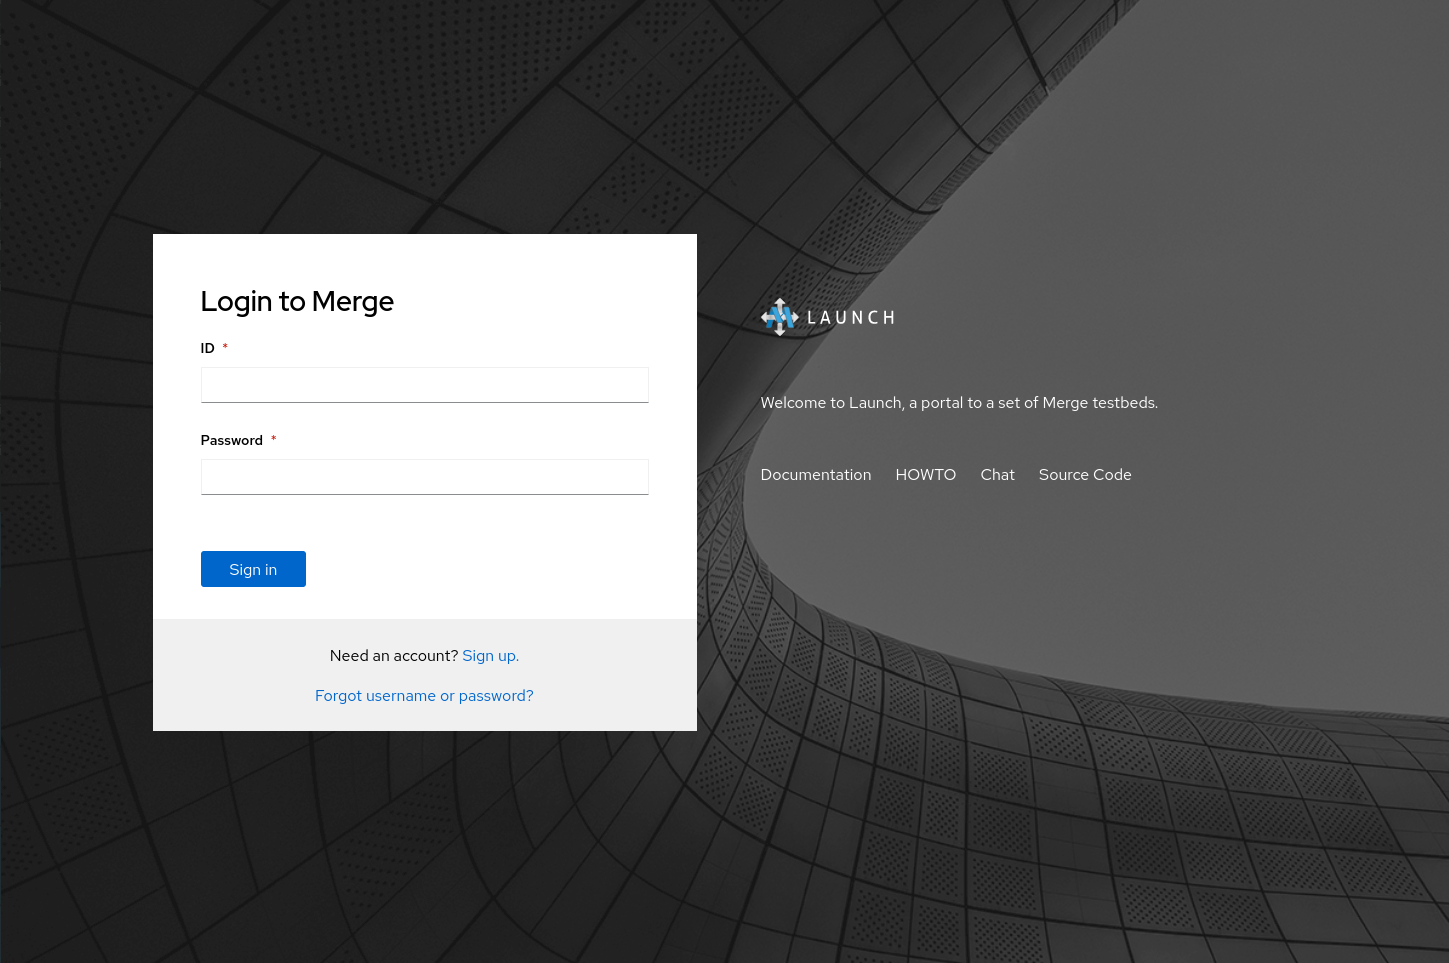Focus the ID input field

coord(425,385)
